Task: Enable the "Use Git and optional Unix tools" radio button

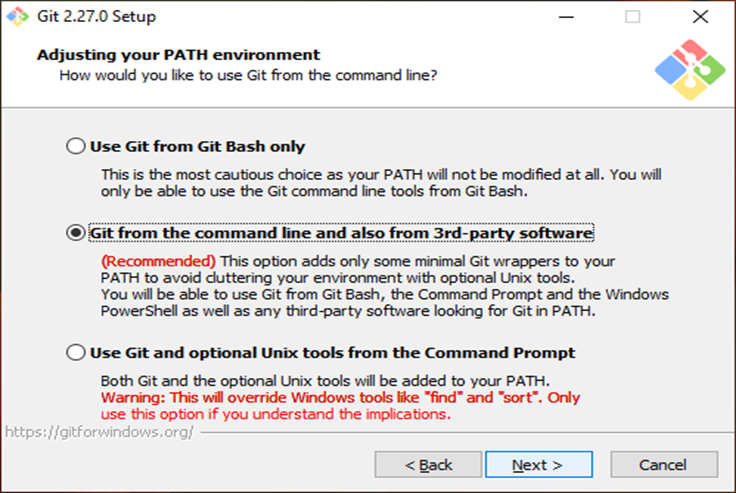Action: 75,353
